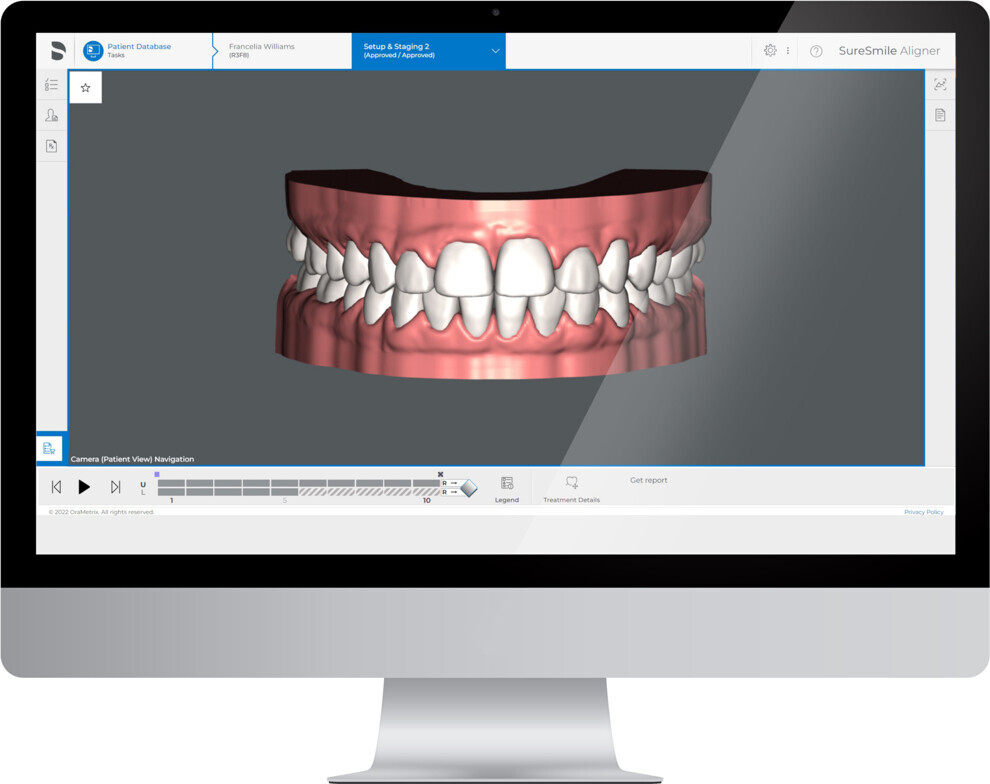
Task: Open the three-dot overflow menu
Action: point(790,50)
